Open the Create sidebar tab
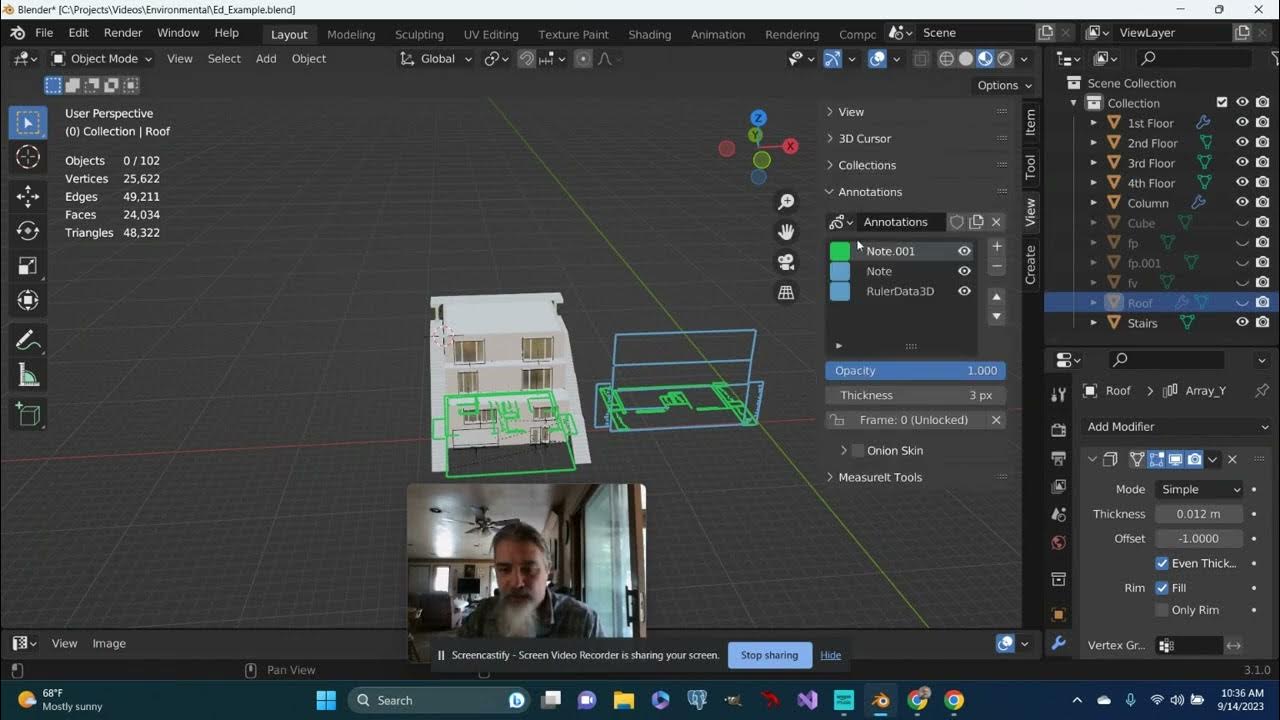This screenshot has width=1280, height=720. [x=1031, y=265]
